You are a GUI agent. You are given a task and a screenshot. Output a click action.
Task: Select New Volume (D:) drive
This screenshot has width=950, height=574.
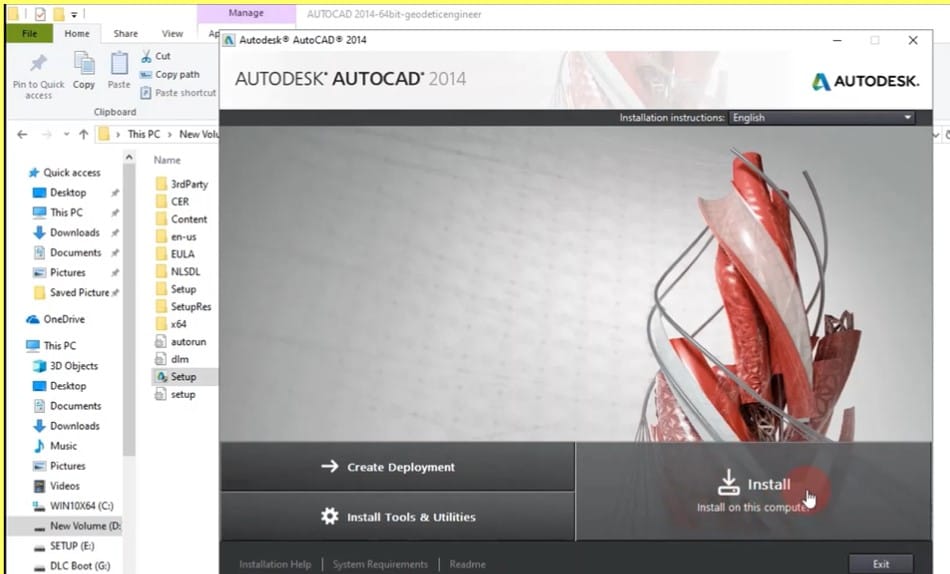(x=85, y=526)
